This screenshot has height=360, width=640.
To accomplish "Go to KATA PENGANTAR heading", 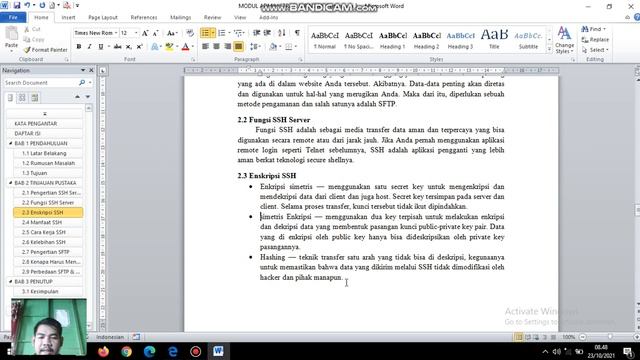I will [44, 123].
